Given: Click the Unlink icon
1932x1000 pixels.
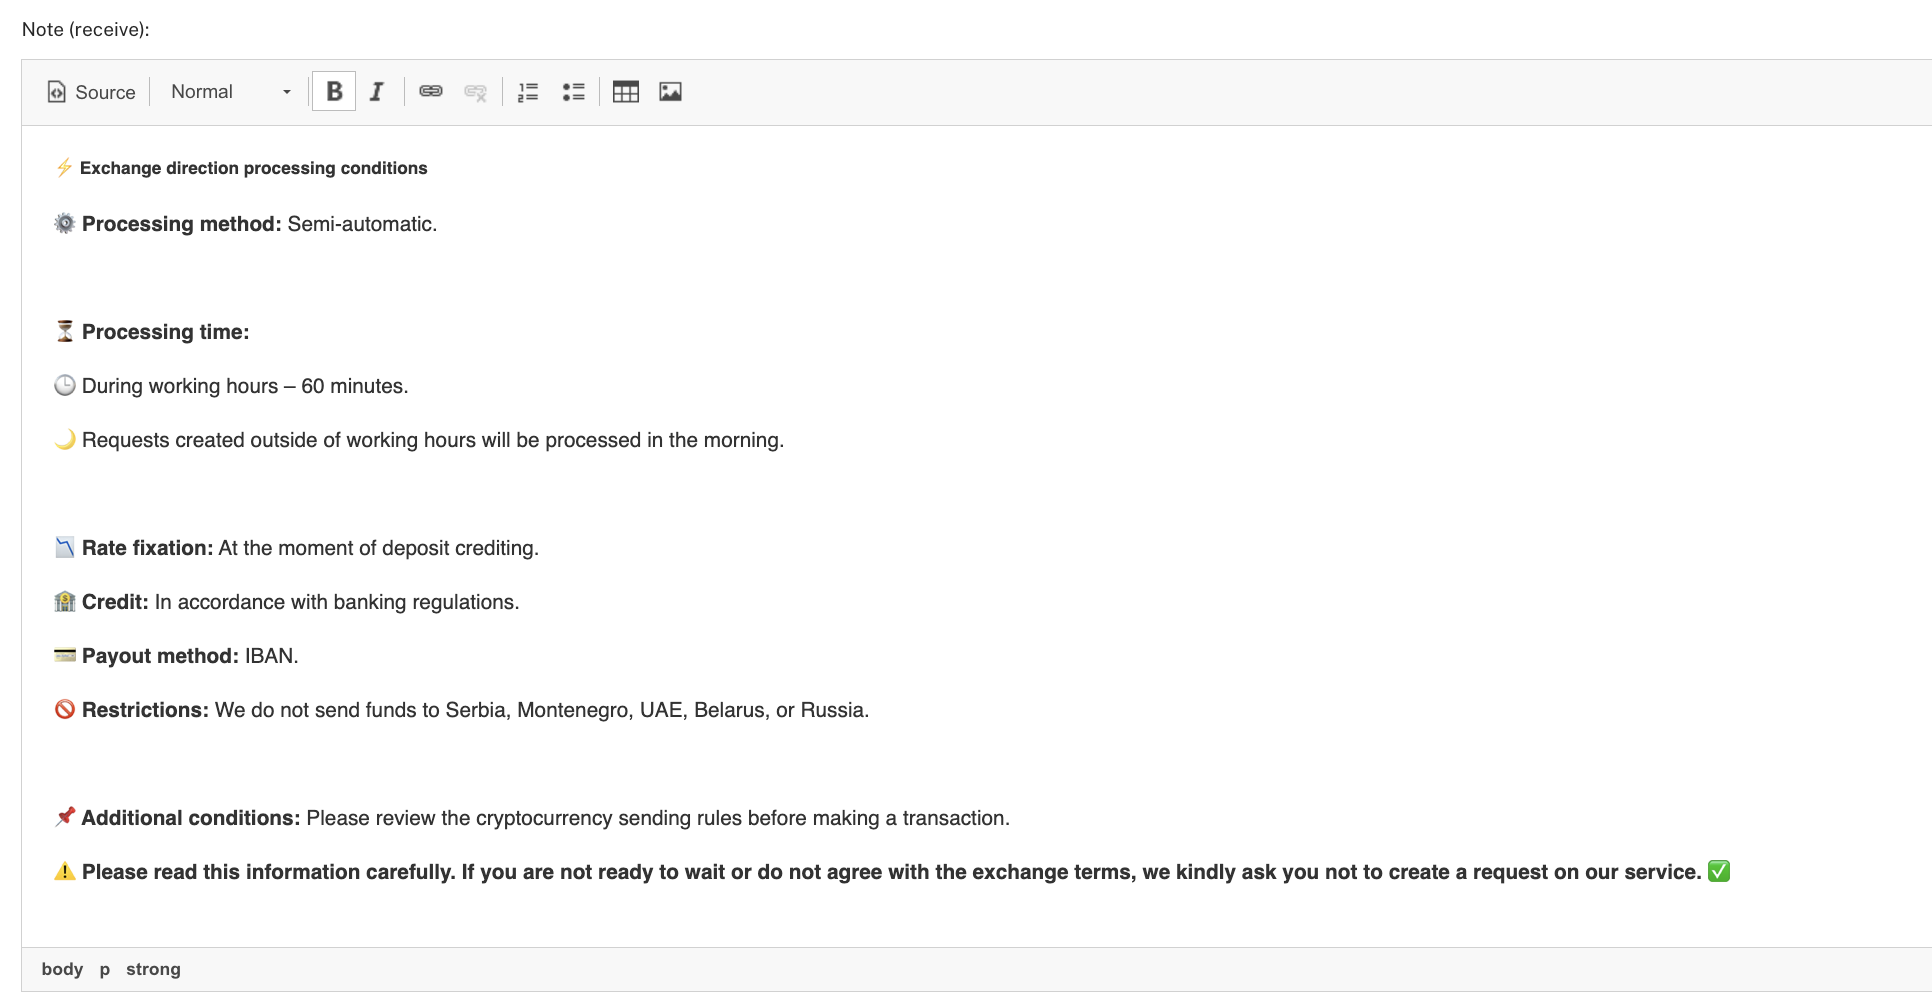Looking at the screenshot, I should pos(475,92).
